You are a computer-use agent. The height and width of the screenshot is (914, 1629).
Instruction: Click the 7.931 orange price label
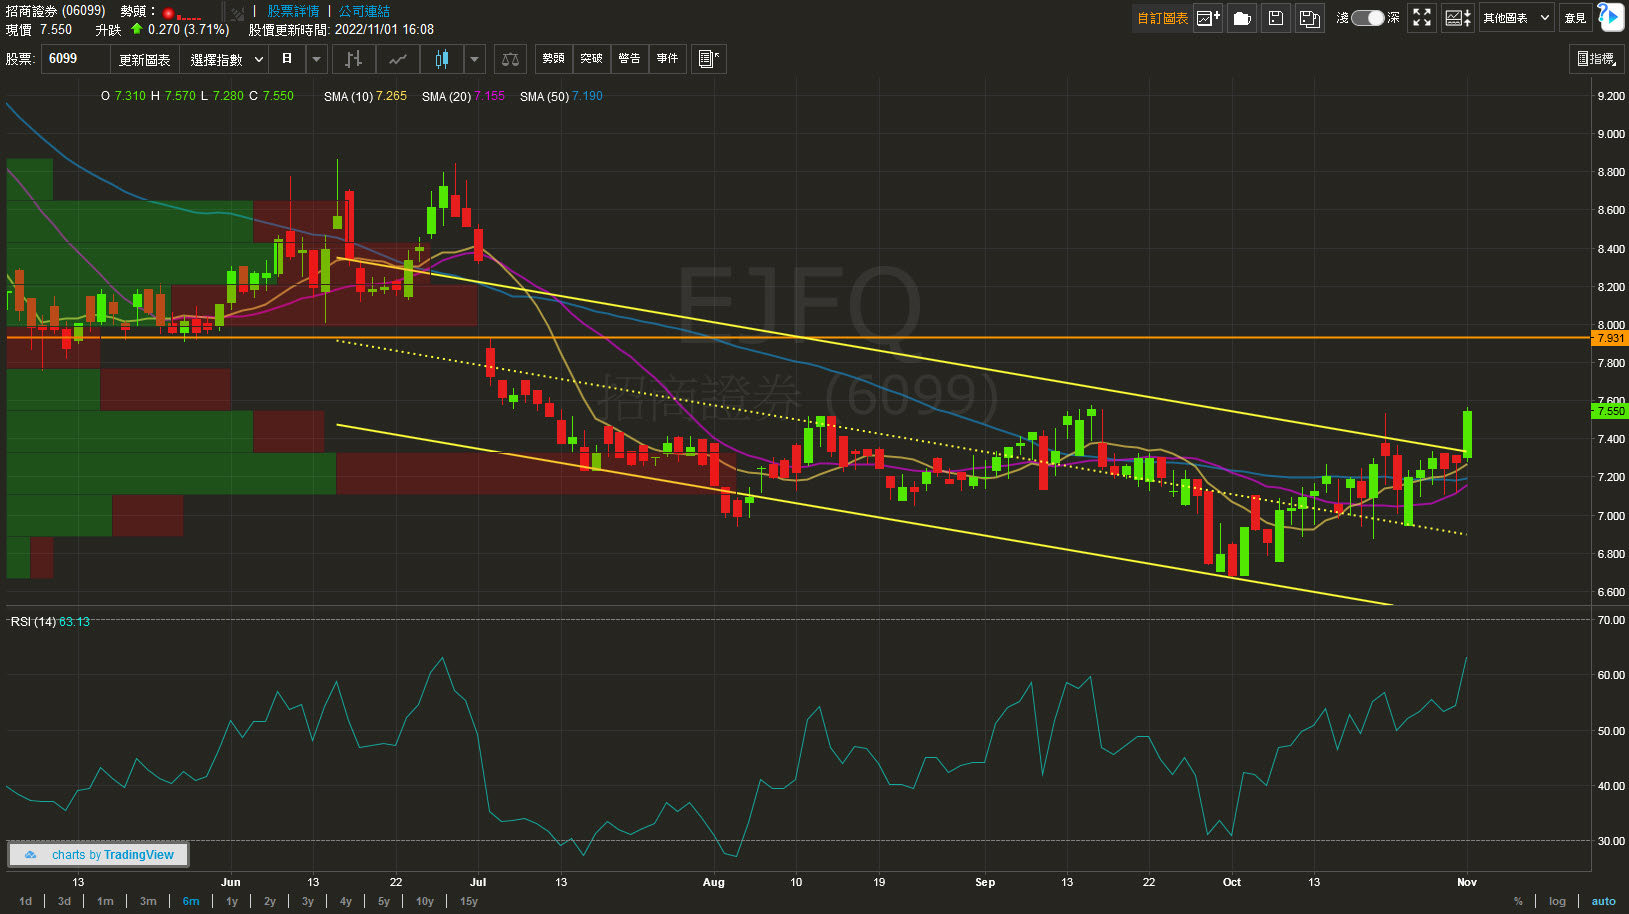[1610, 338]
